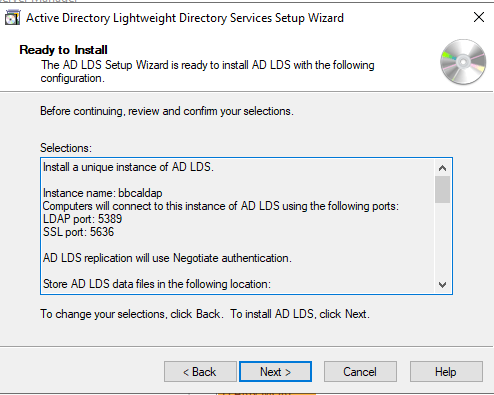Click the Selections box scrollbar thumb

[x=442, y=189]
